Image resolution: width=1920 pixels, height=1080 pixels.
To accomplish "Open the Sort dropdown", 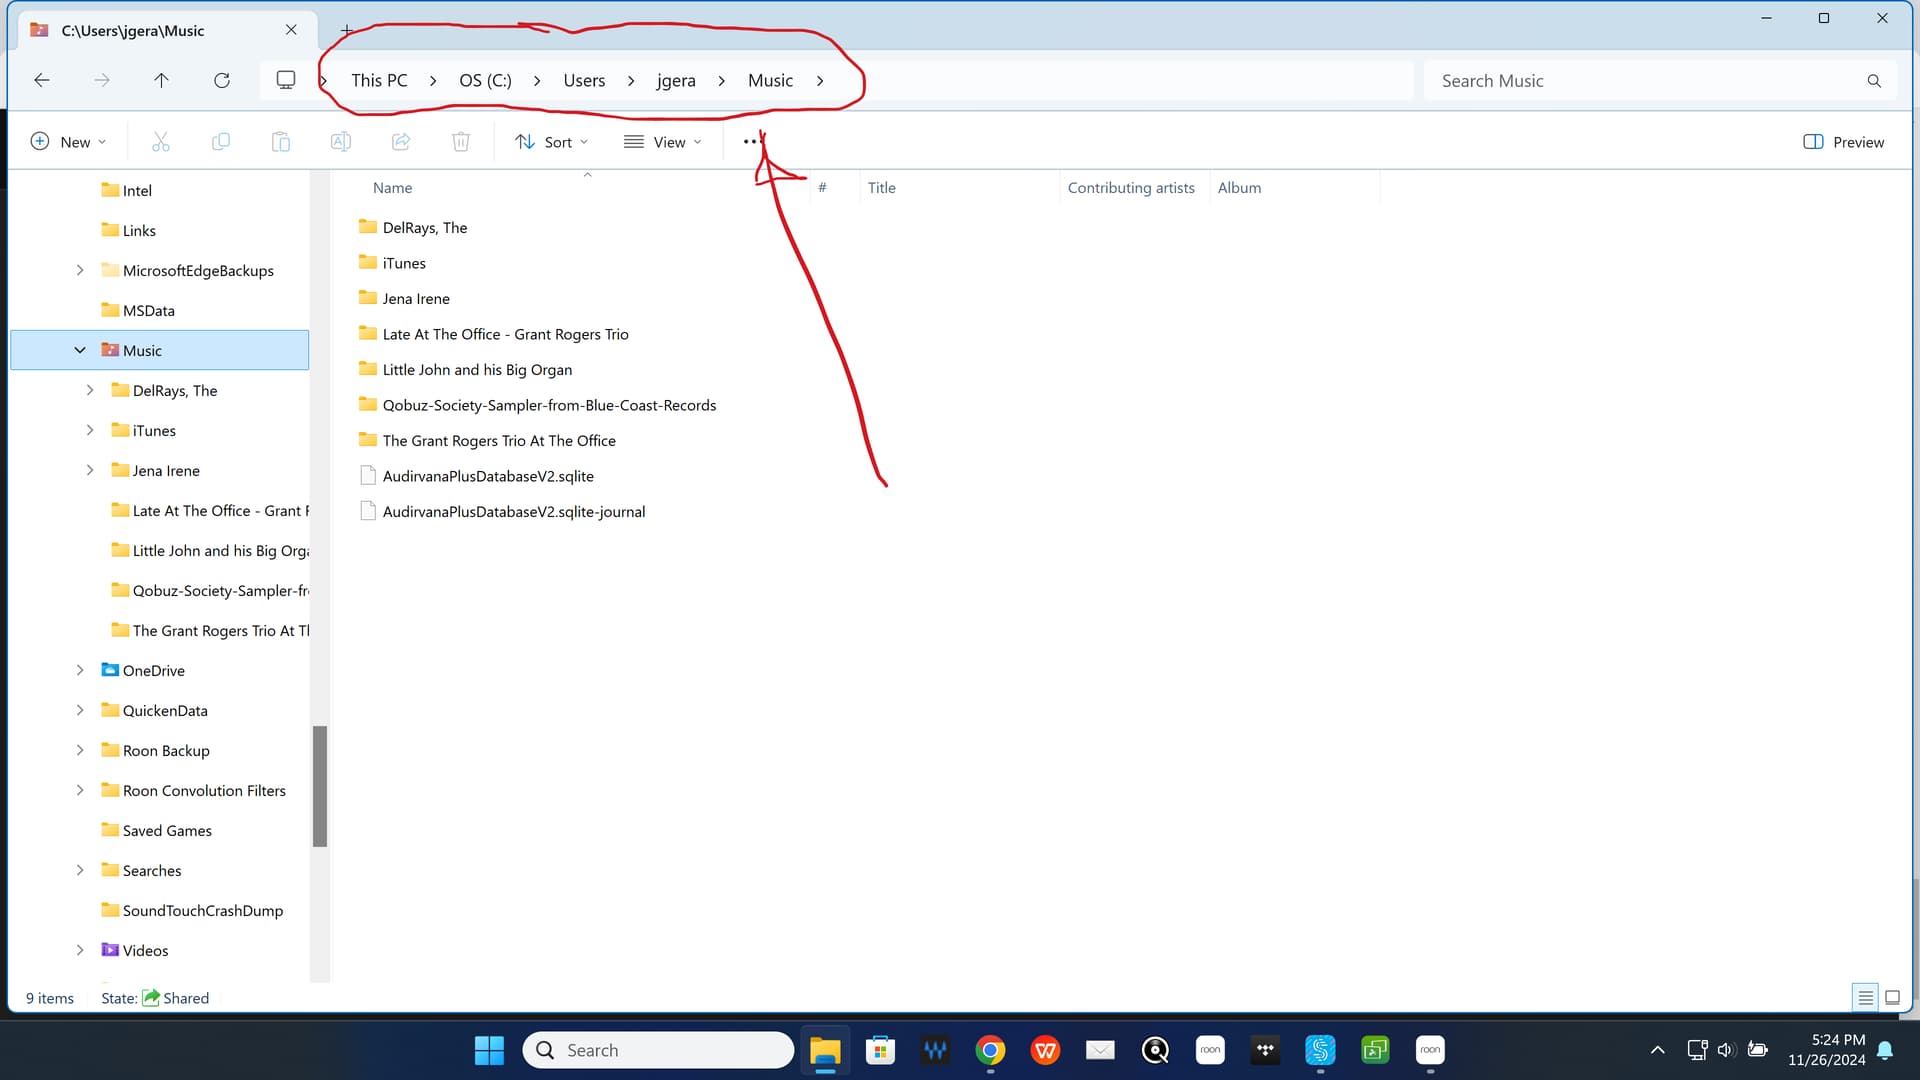I will (551, 142).
